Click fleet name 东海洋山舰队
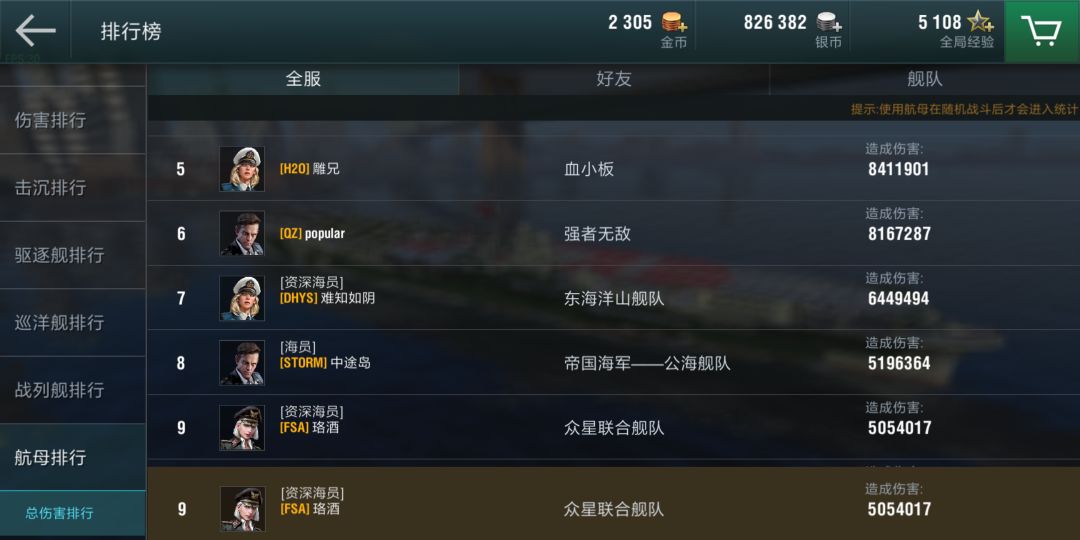 click(x=614, y=298)
